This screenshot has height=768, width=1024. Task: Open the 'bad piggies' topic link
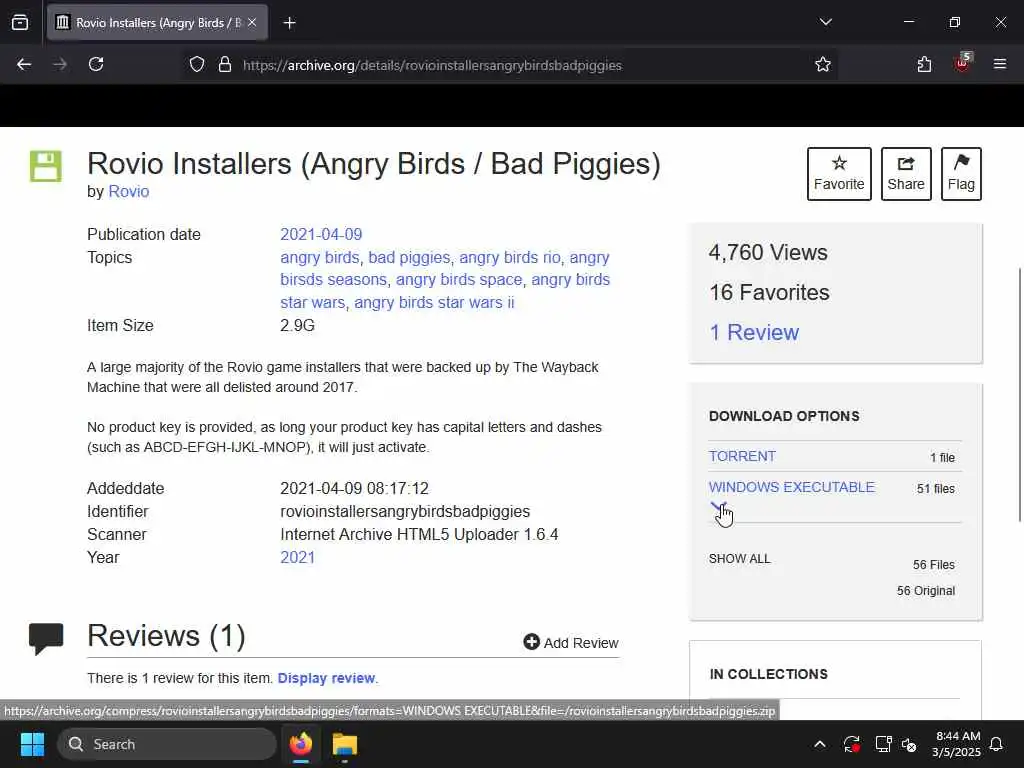click(409, 257)
